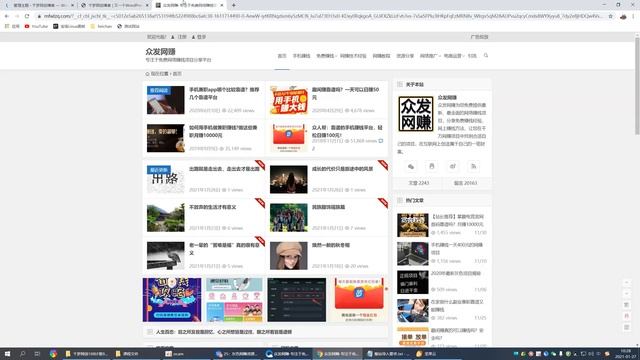Viewport: 640px width, 360px height.
Task: Click the 众发网赚 logo image in about widget
Action: click(x=416, y=114)
